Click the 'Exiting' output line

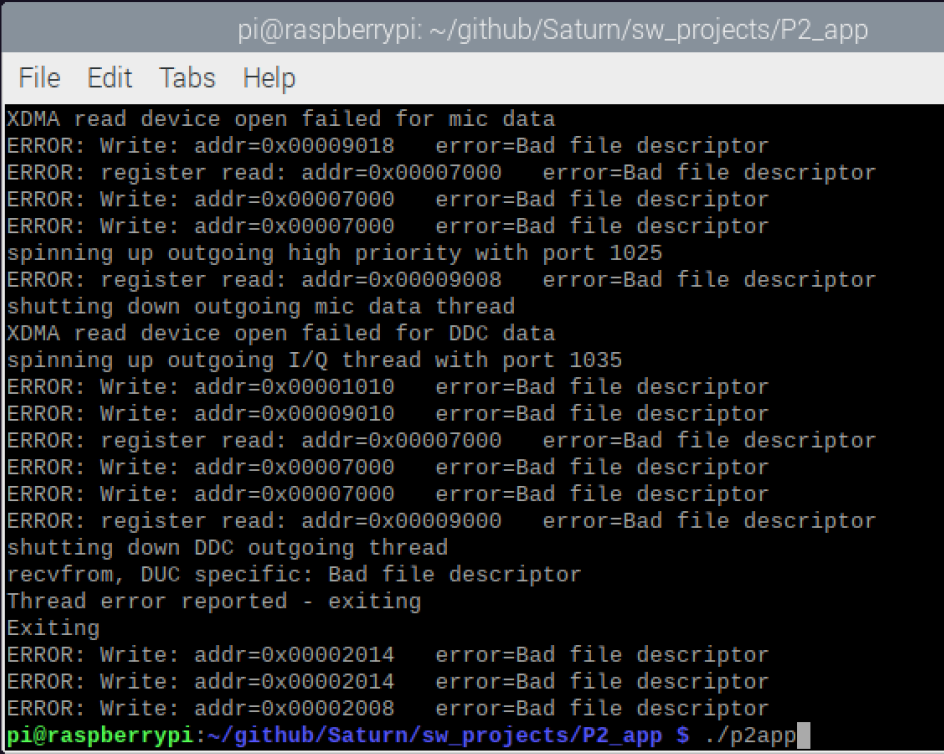point(52,628)
